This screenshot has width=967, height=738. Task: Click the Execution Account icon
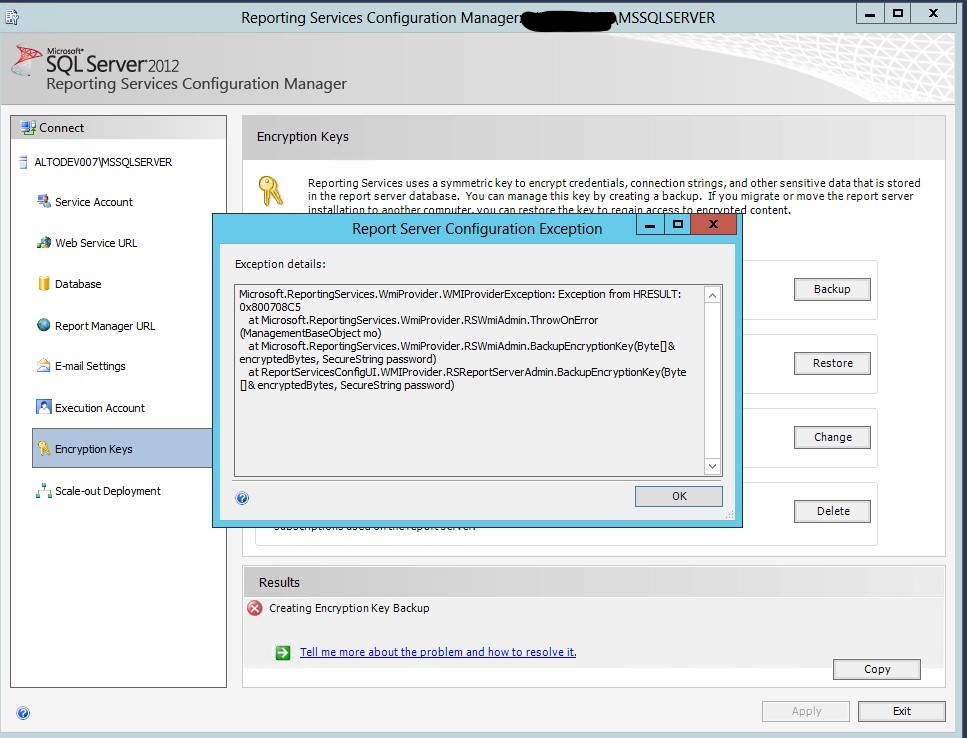coord(43,407)
